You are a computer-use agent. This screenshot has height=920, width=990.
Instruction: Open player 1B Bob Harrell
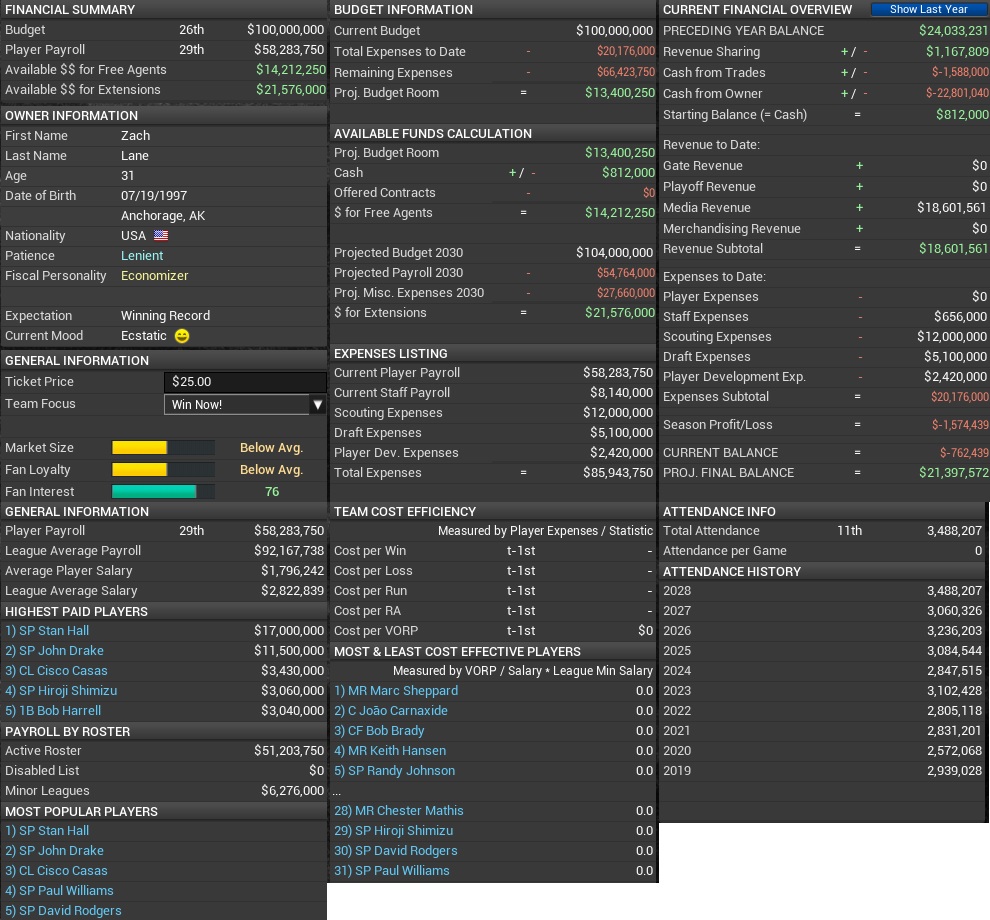point(53,710)
